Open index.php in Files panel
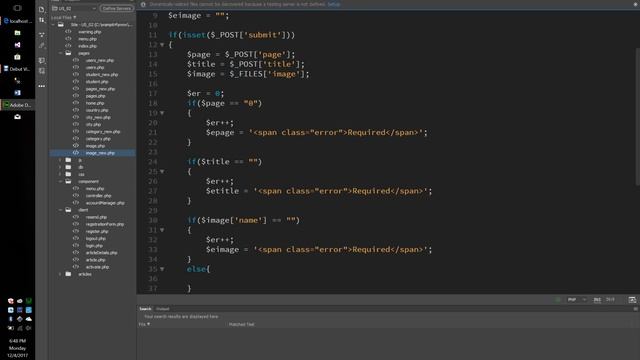 click(x=87, y=46)
